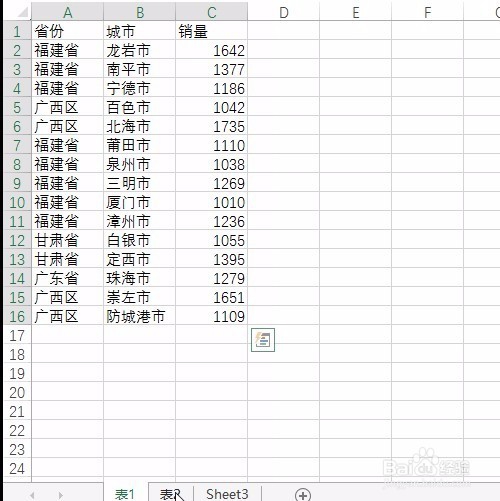Select 广西区 cell in row 5
500x501 pixels.
68,107
